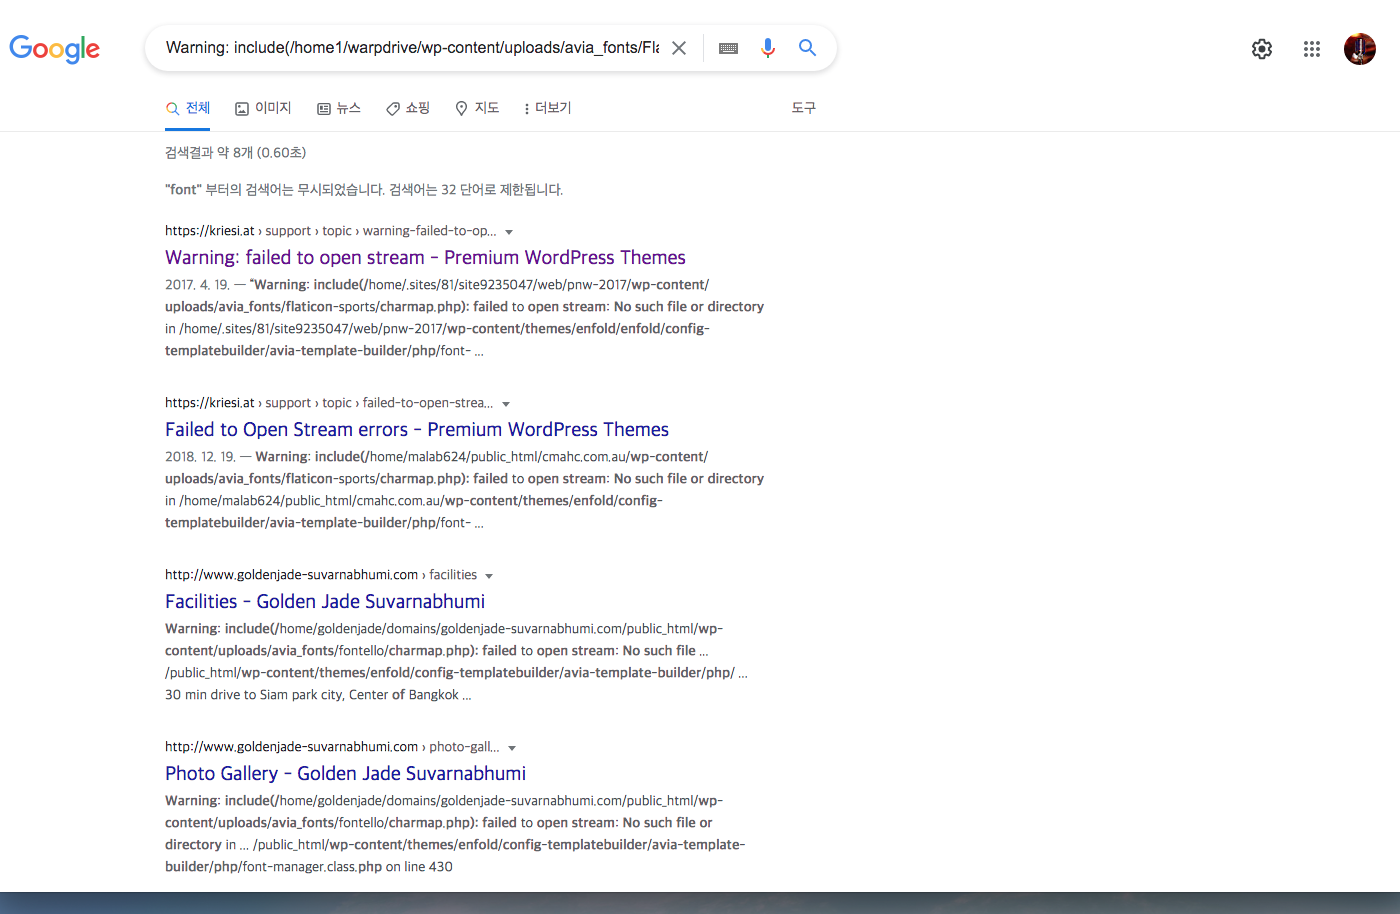The width and height of the screenshot is (1400, 914).
Task: Open dropdown next to goldenjade photo-gall URL
Action: click(512, 748)
